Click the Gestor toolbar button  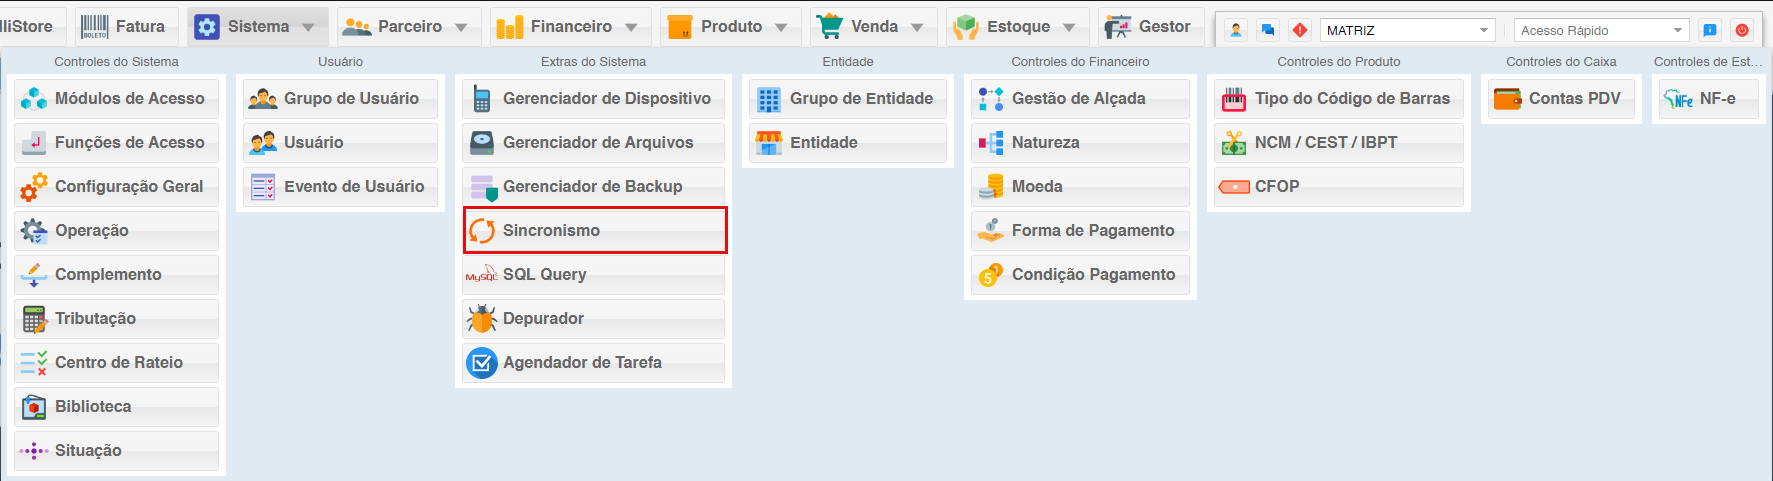tap(1150, 27)
